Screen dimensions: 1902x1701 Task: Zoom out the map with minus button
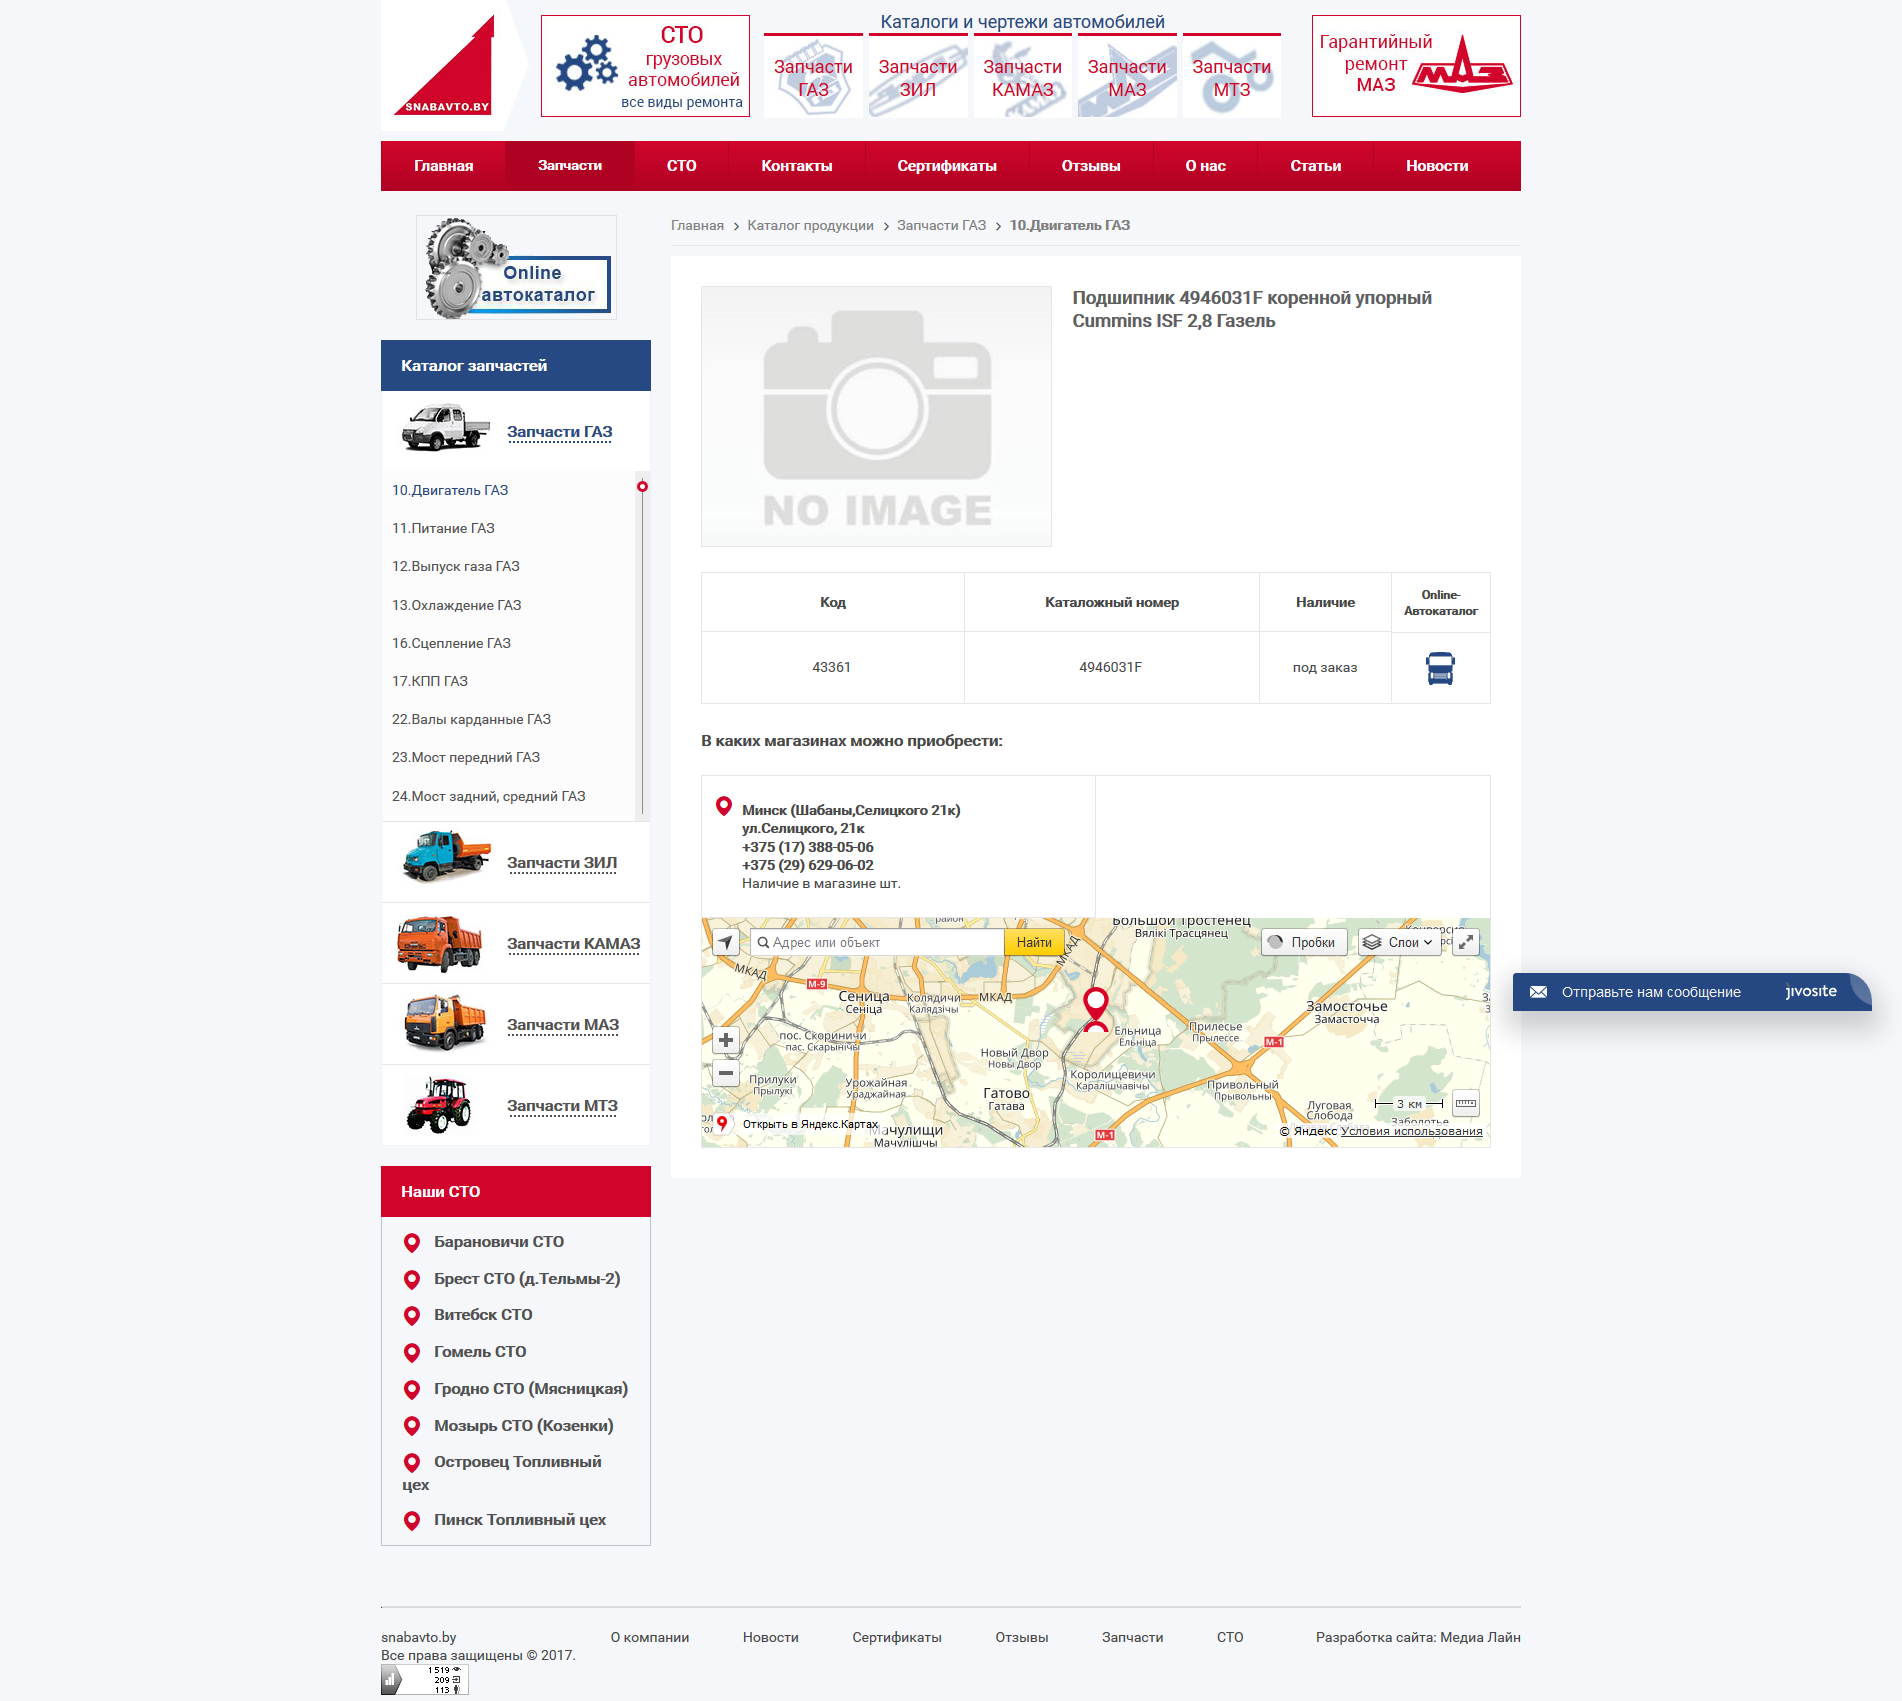click(x=726, y=1073)
